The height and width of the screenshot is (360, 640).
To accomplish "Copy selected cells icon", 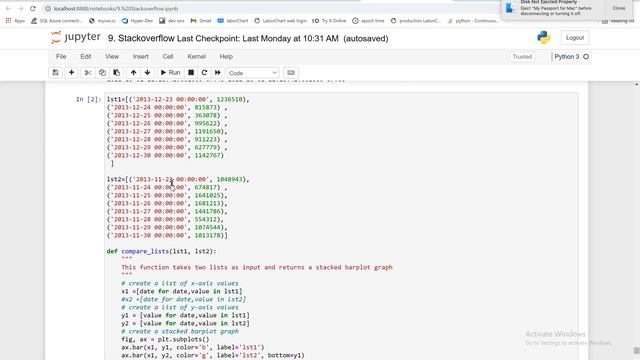I will (x=102, y=73).
